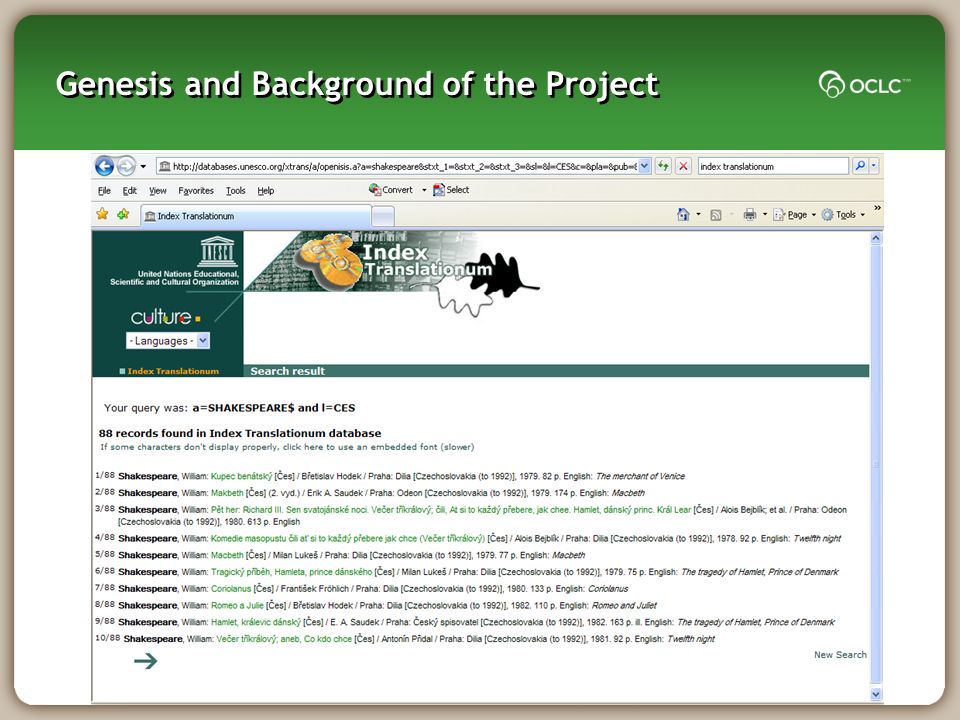Expand the Convert dropdown arrow
This screenshot has height=720, width=960.
point(424,190)
